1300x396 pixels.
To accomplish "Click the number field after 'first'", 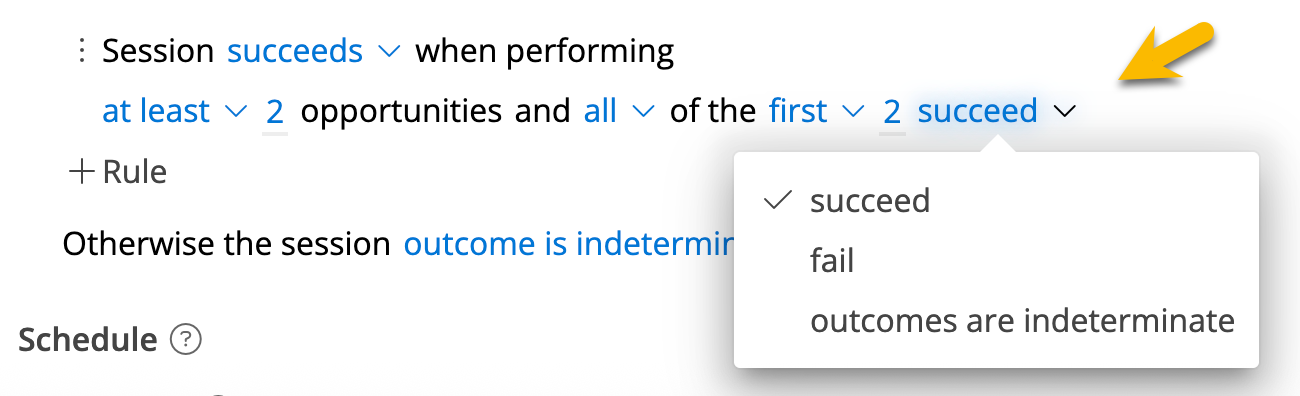I will click(891, 112).
